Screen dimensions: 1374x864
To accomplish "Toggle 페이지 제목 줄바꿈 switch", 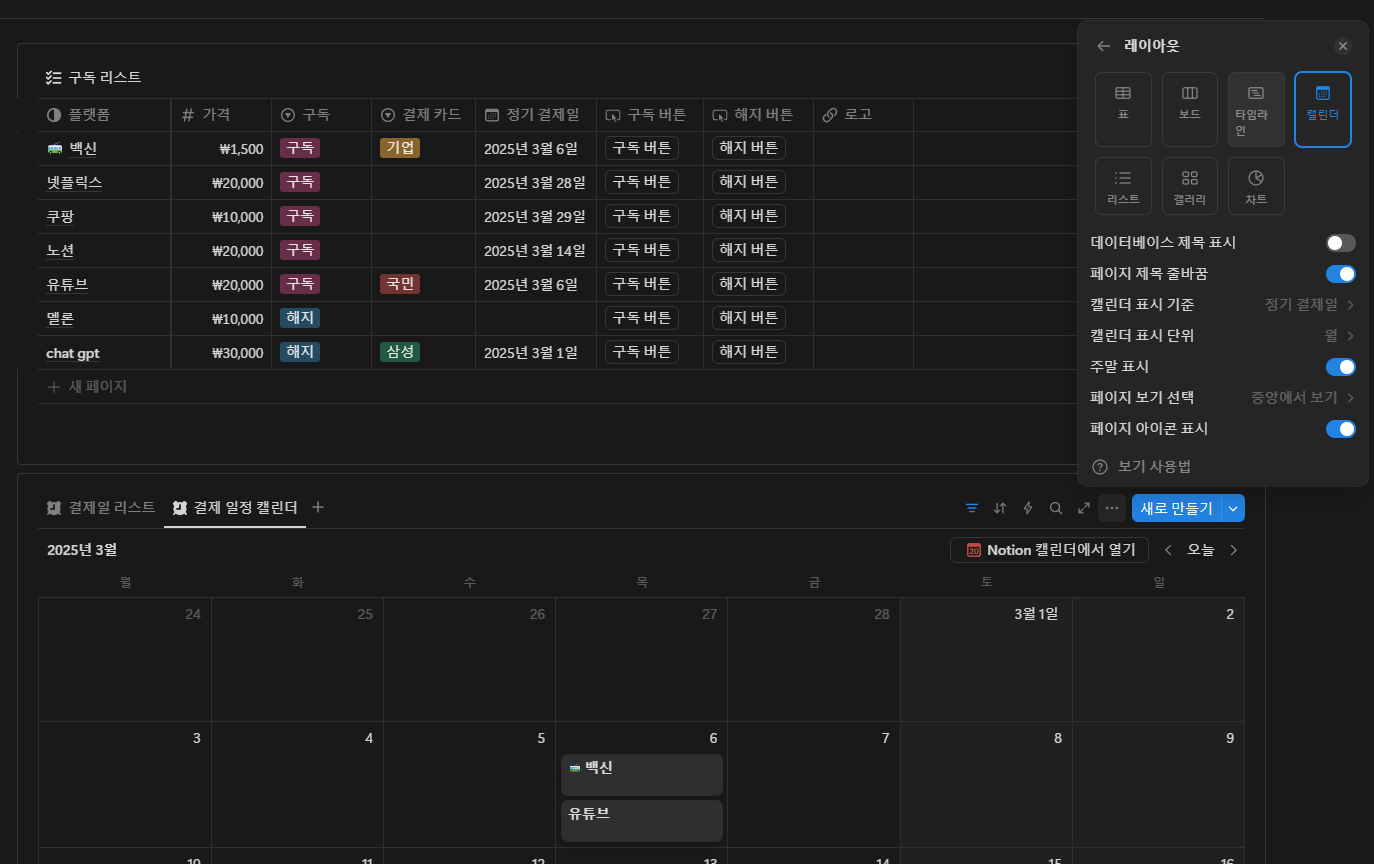I will [x=1341, y=274].
